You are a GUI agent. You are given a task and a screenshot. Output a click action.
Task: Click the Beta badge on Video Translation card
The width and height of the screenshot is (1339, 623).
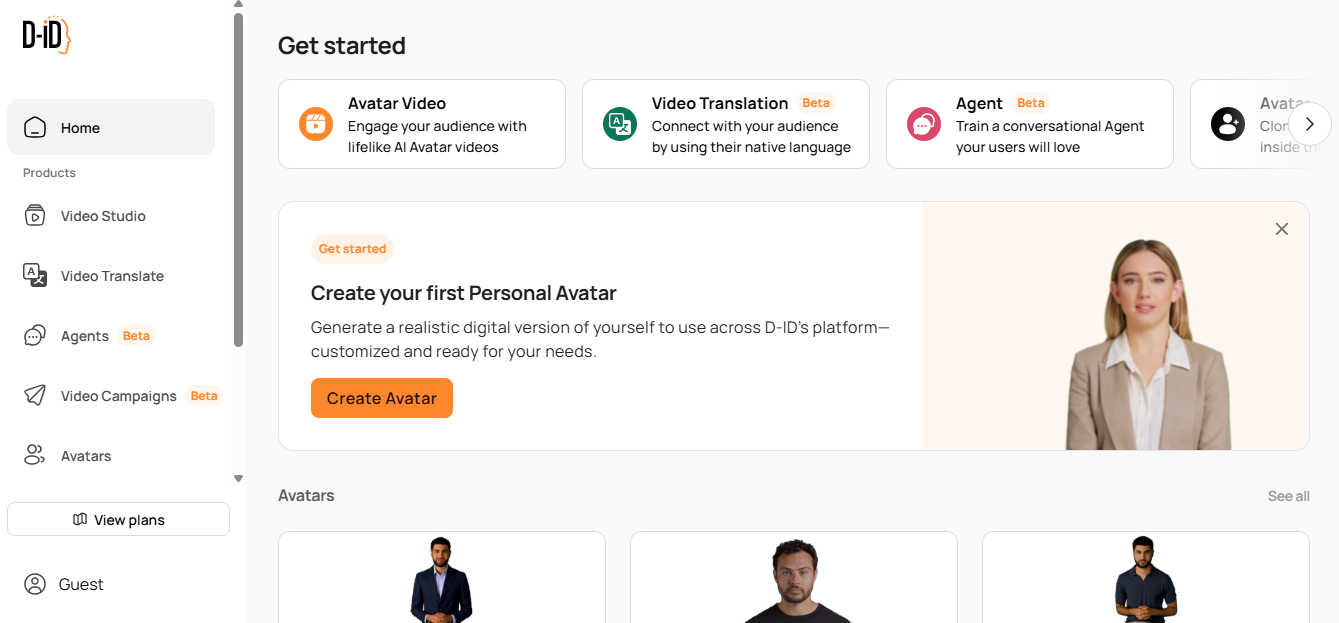(x=816, y=103)
